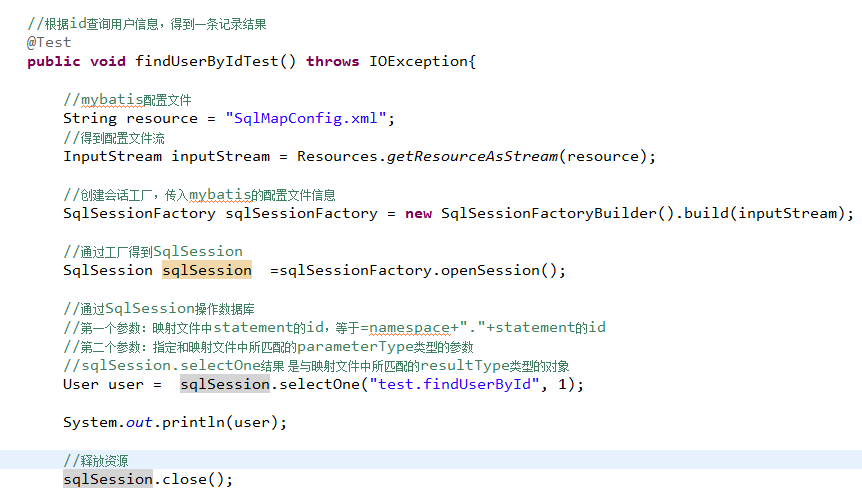Click the //释放资源 comment line

click(96, 460)
